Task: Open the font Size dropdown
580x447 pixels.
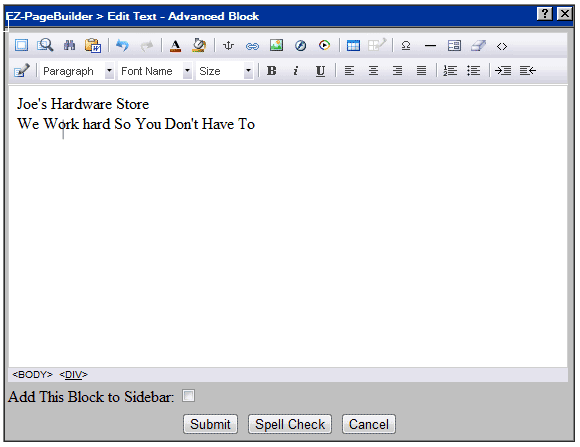Action: (x=225, y=71)
